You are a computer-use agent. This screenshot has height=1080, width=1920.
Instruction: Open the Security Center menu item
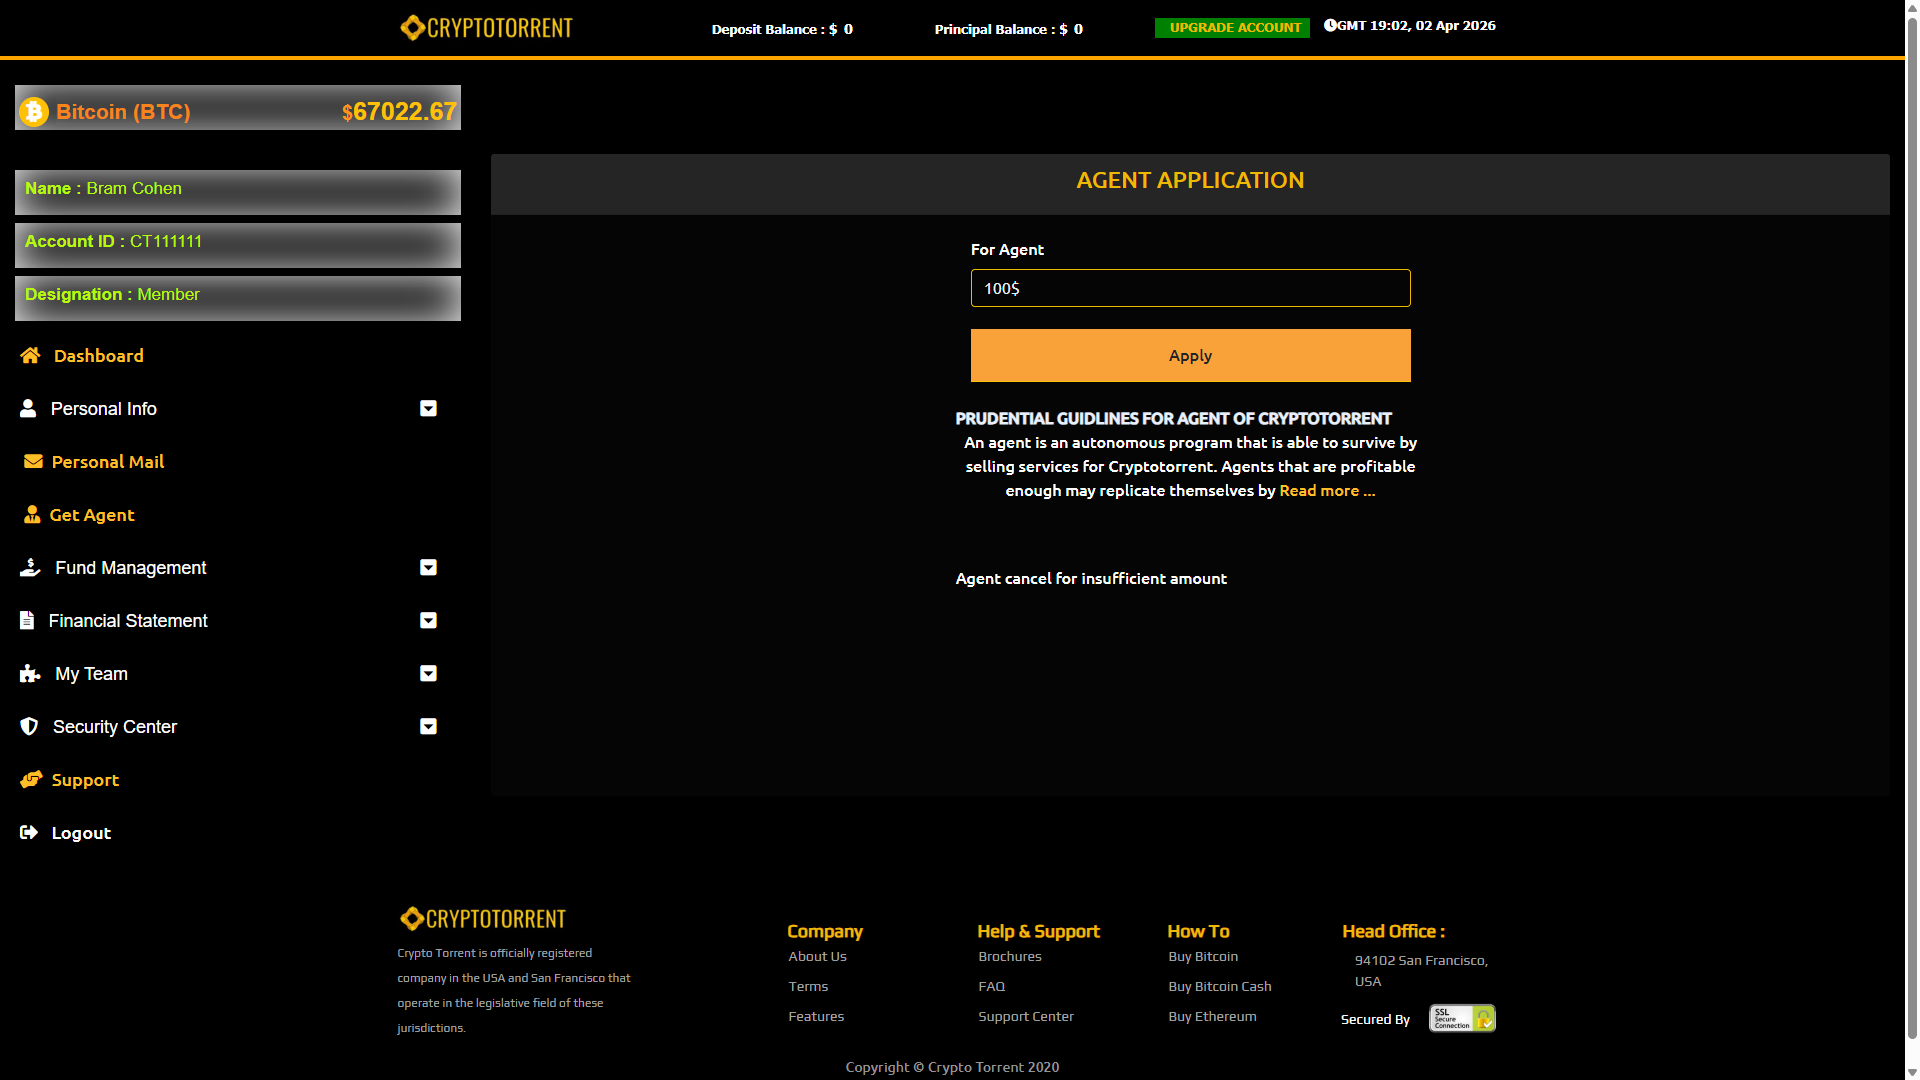click(114, 727)
